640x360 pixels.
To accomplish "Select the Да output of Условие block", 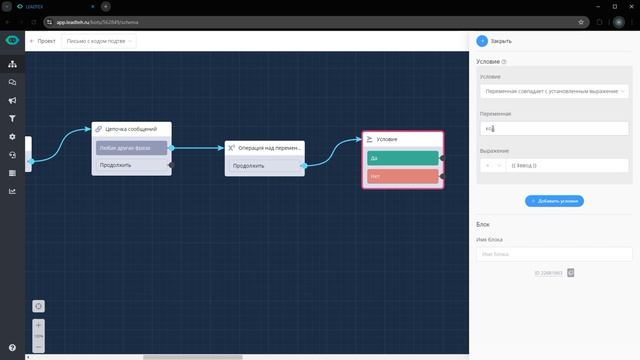I will click(x=402, y=158).
